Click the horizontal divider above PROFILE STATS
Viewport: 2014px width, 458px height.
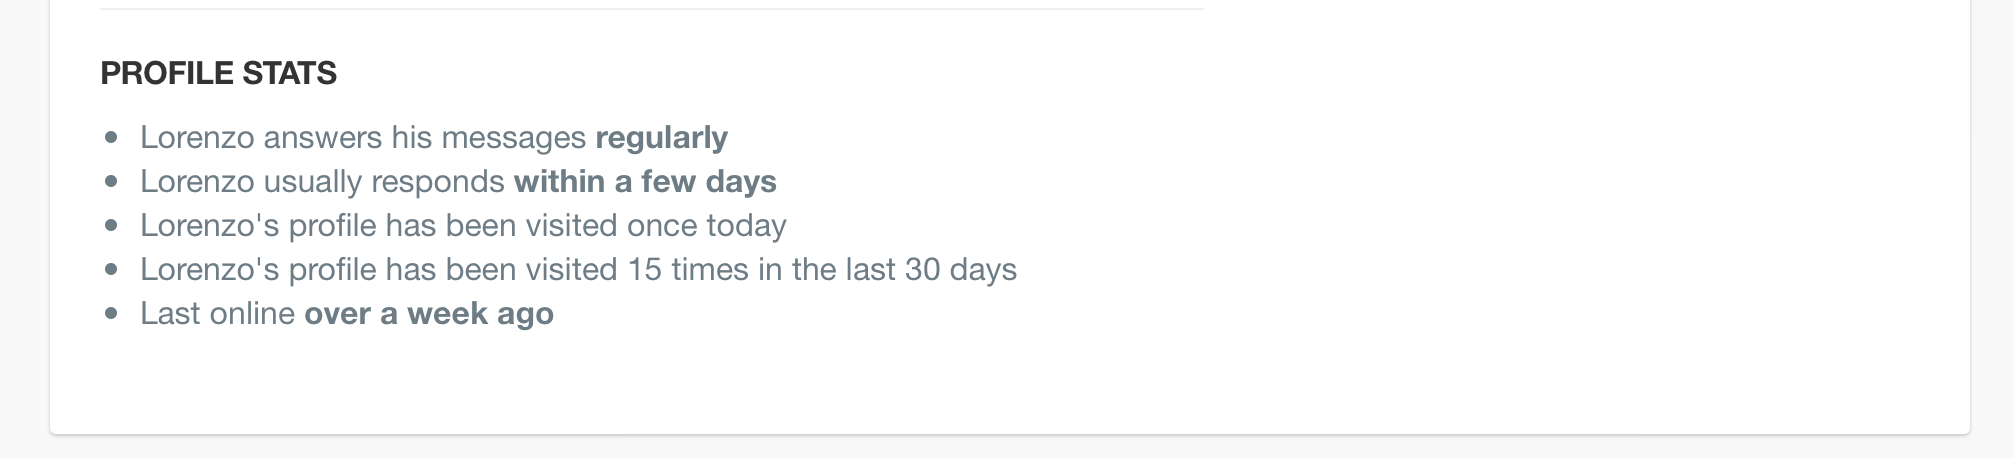(652, 9)
